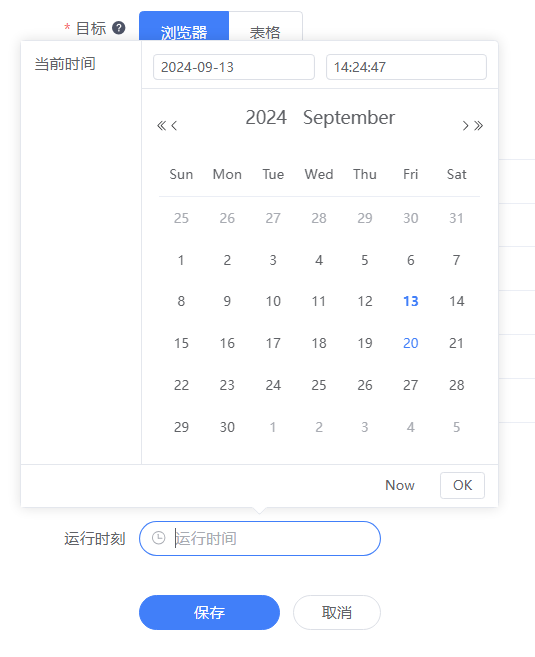Click the time input showing 14:24:47

(406, 67)
